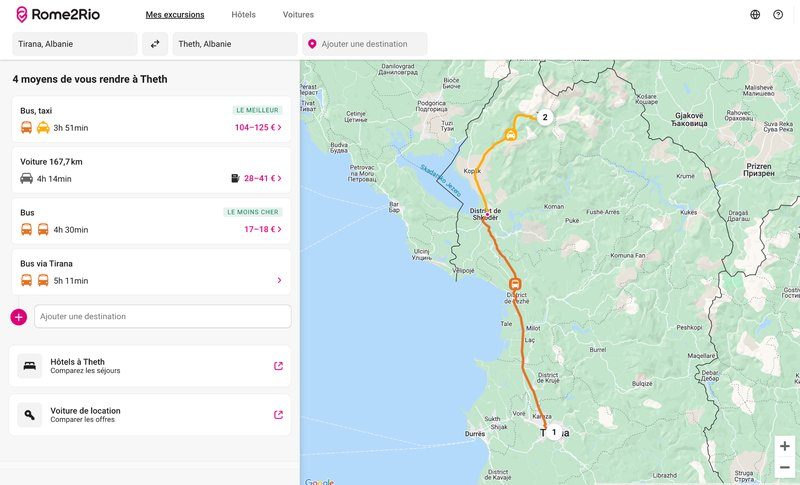The width and height of the screenshot is (800, 485).
Task: Select the Bus 4h 30min option
Action: tap(151, 221)
